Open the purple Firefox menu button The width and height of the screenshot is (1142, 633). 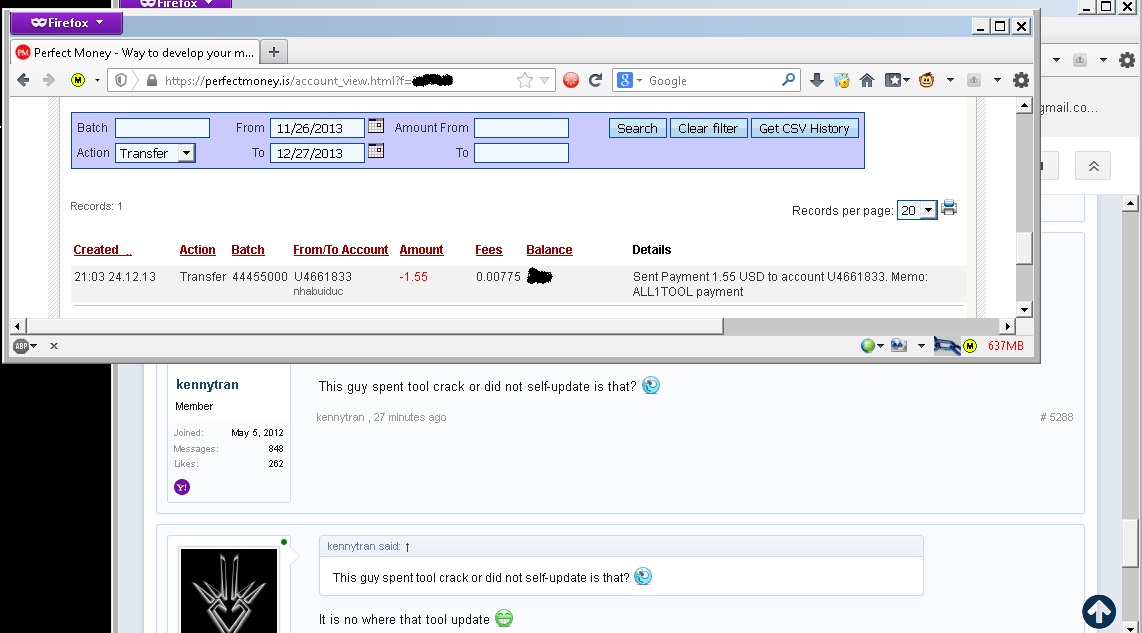click(66, 23)
